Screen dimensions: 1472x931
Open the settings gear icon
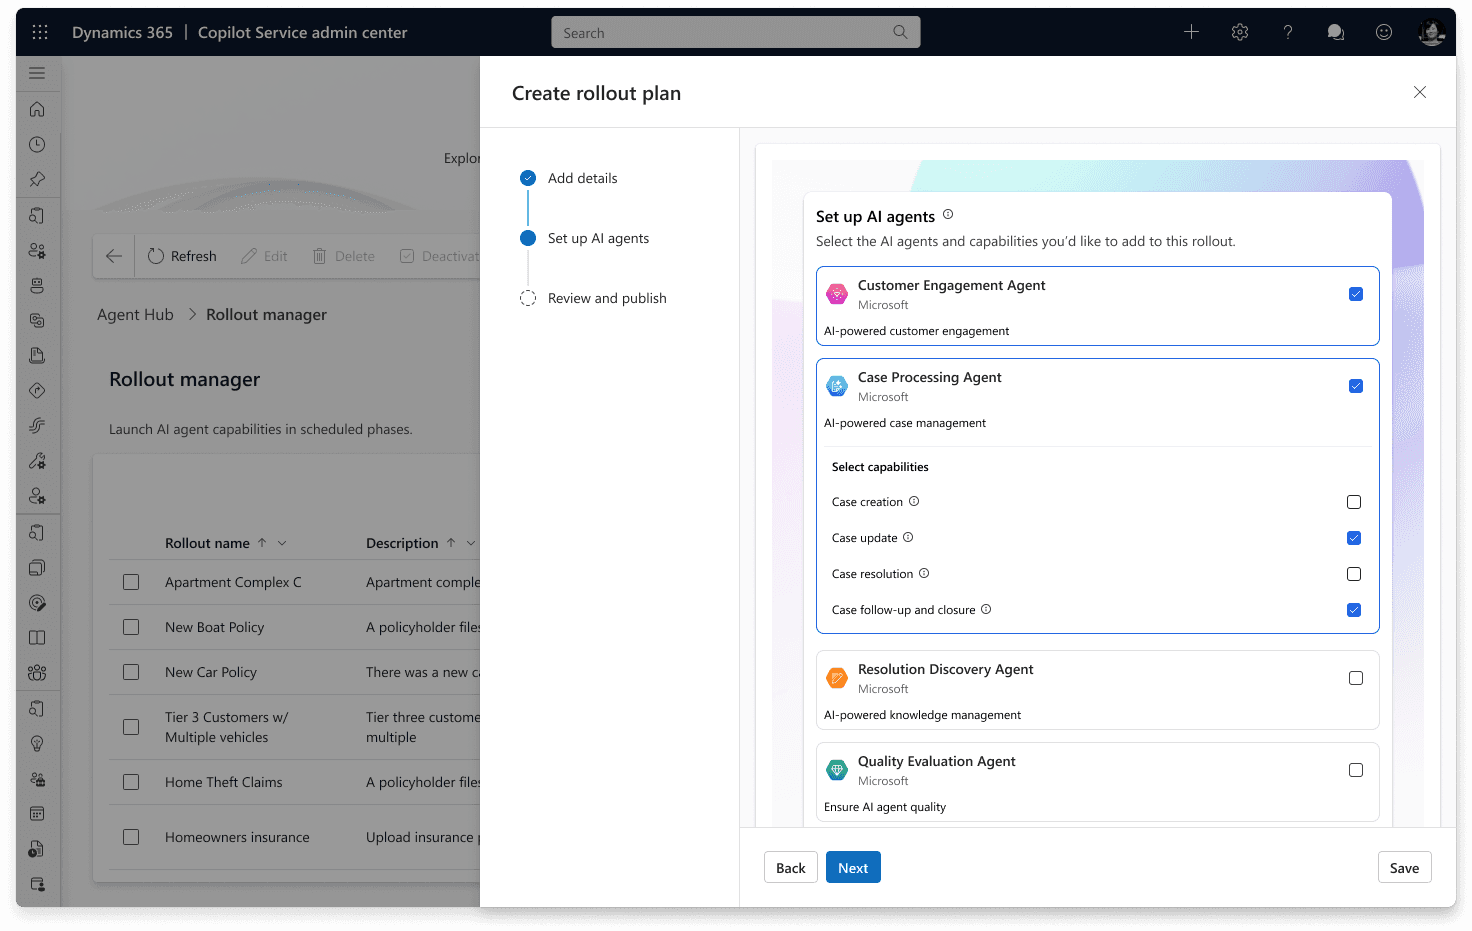point(1240,32)
